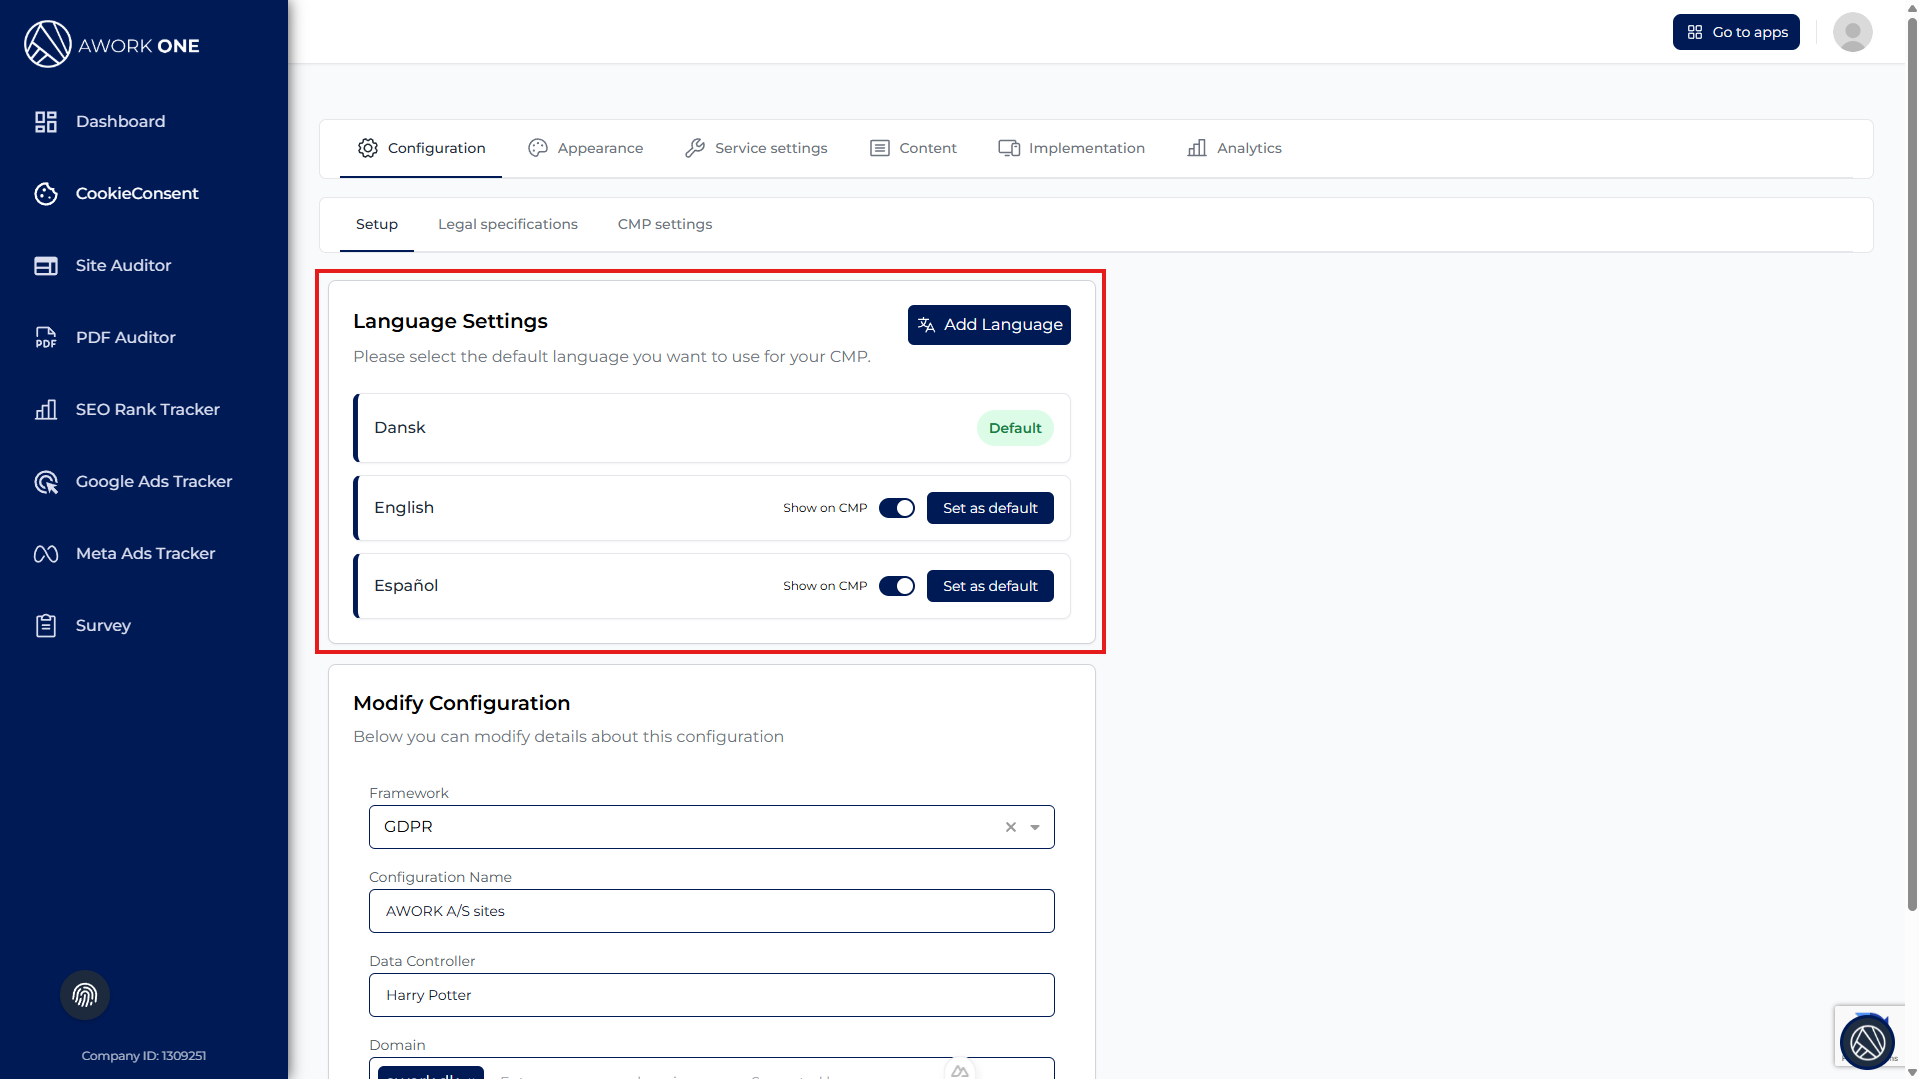
Task: Expand the Framework dropdown arrow
Action: point(1035,827)
